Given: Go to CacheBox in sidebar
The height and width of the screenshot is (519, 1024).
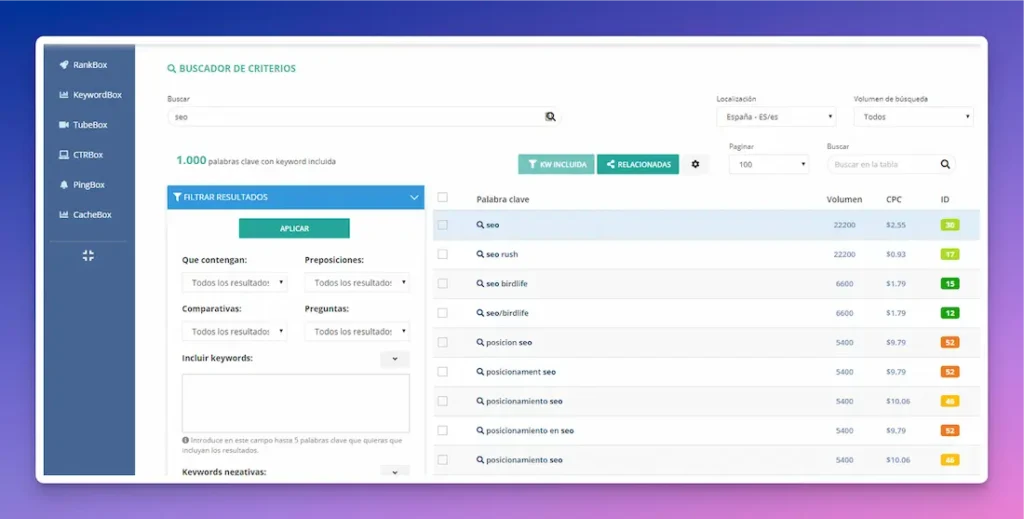Looking at the screenshot, I should 92,215.
